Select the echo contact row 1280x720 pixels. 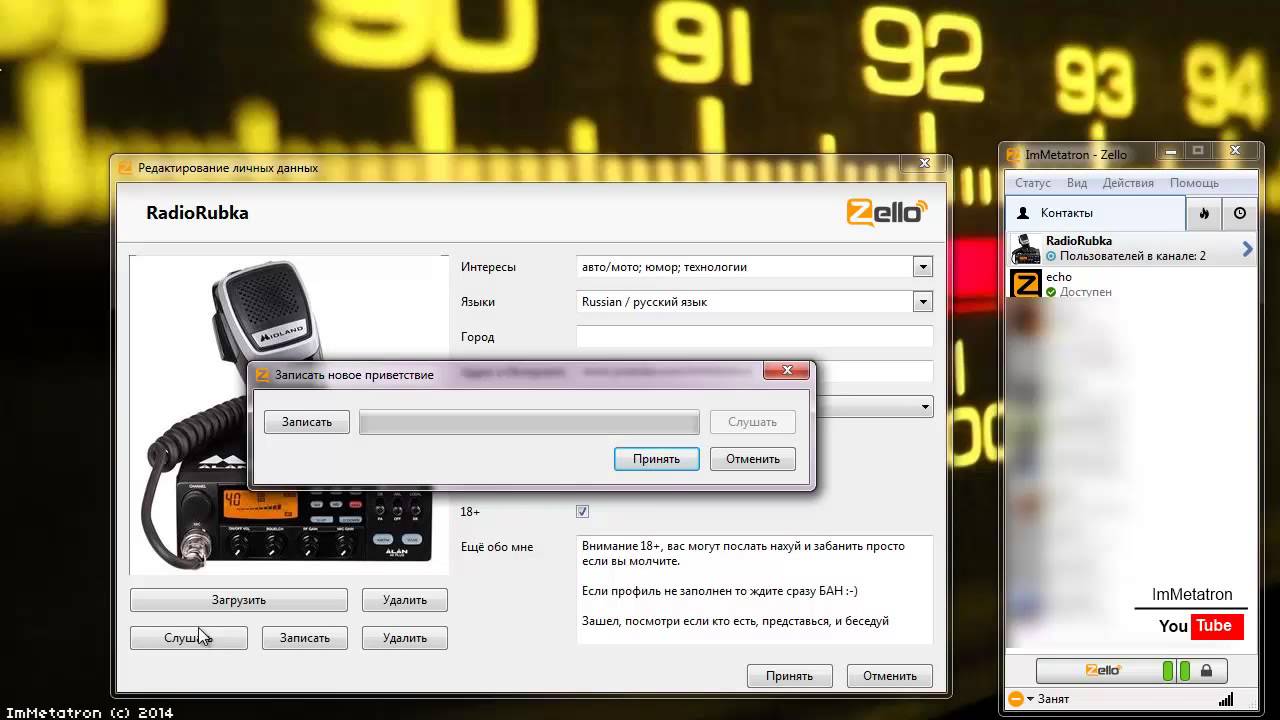pos(1132,284)
